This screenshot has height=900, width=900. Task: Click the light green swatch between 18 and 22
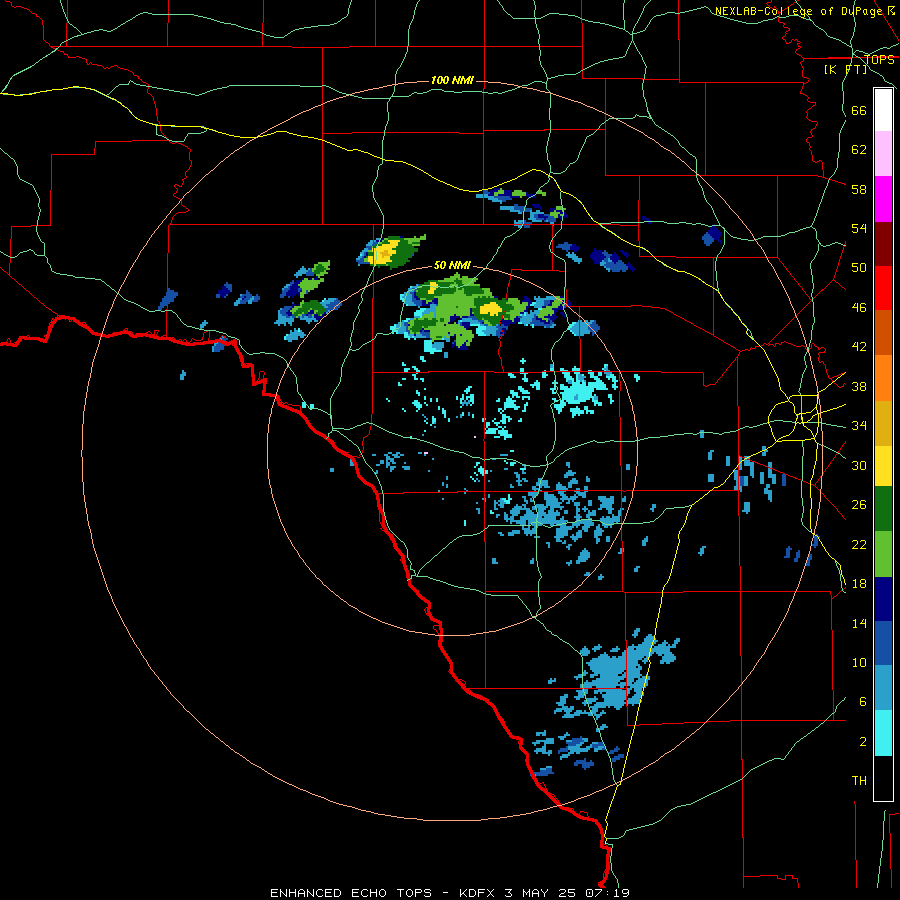[883, 554]
